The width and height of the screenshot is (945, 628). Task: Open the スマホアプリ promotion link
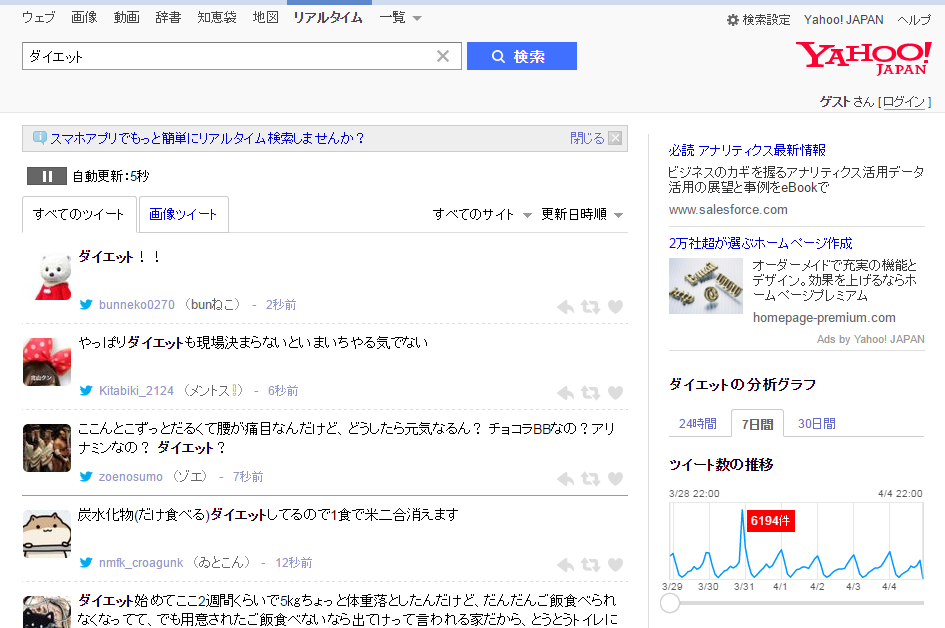pos(207,139)
